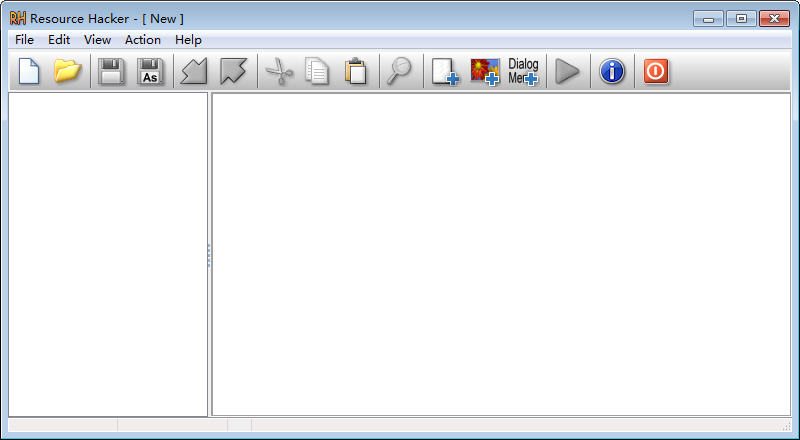Click the Save As floppy icon
Viewport: 800px width, 440px height.
[150, 71]
